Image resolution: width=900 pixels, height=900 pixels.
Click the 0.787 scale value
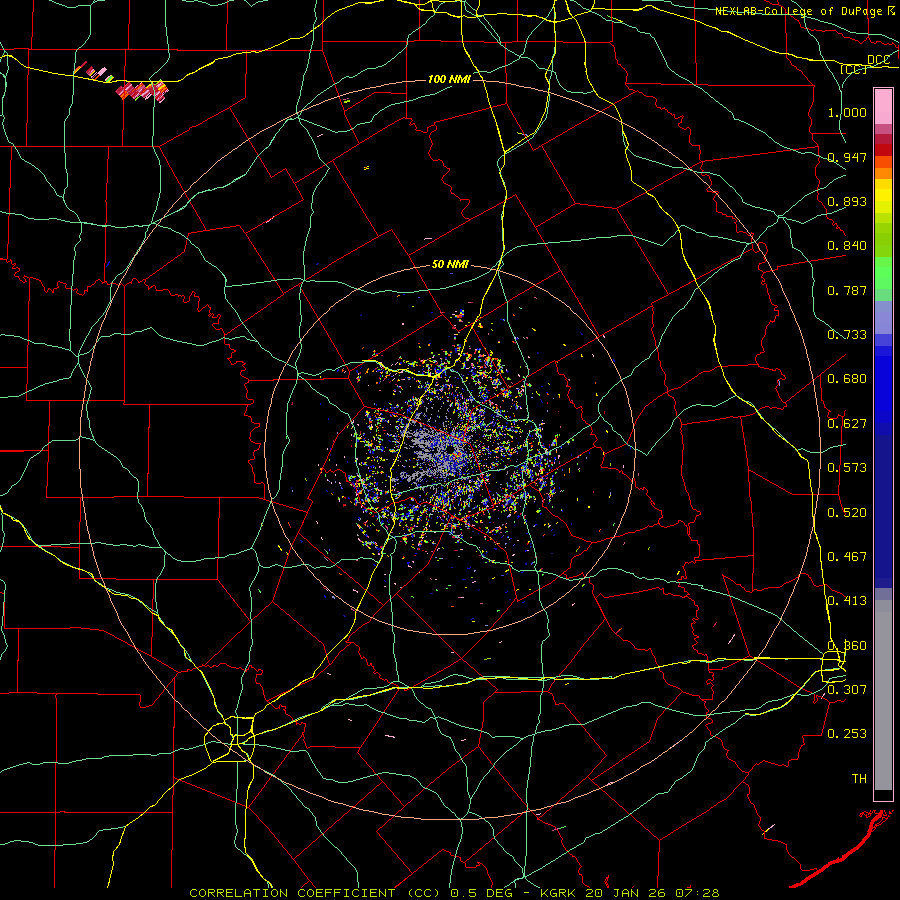847,290
